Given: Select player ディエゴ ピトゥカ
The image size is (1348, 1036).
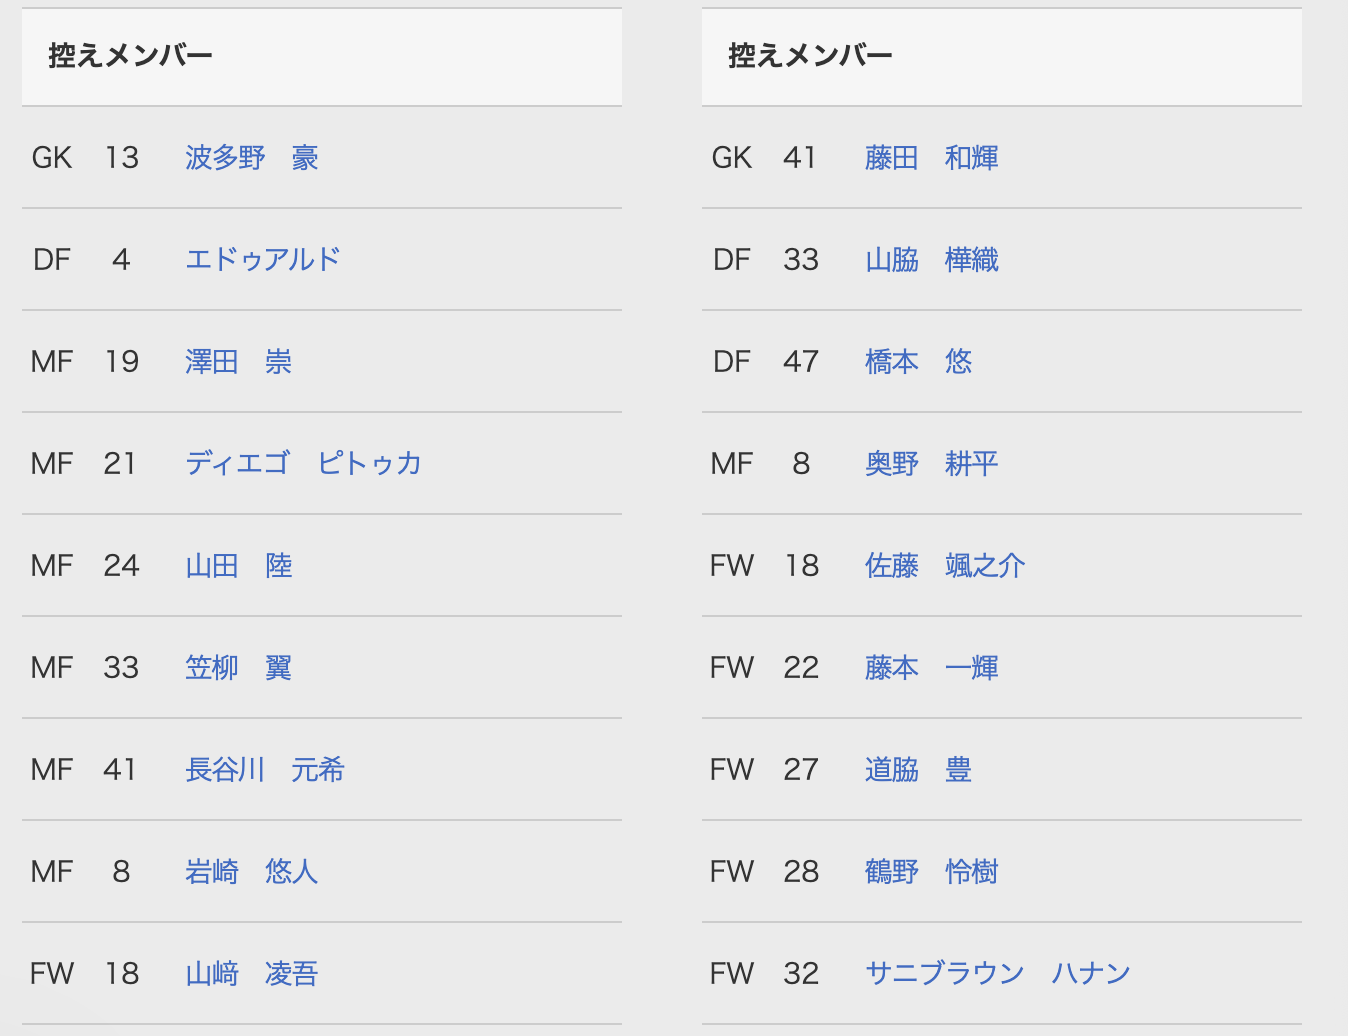Looking at the screenshot, I should [303, 464].
